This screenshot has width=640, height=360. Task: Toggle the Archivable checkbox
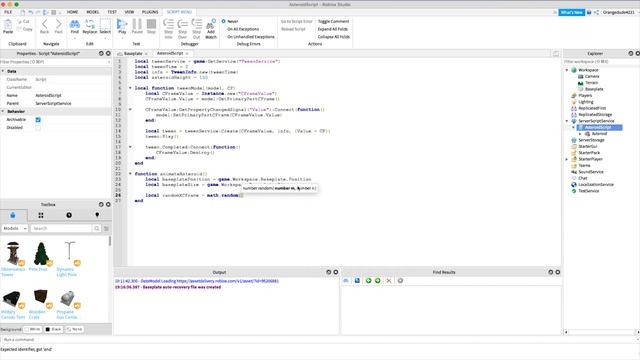(x=38, y=120)
